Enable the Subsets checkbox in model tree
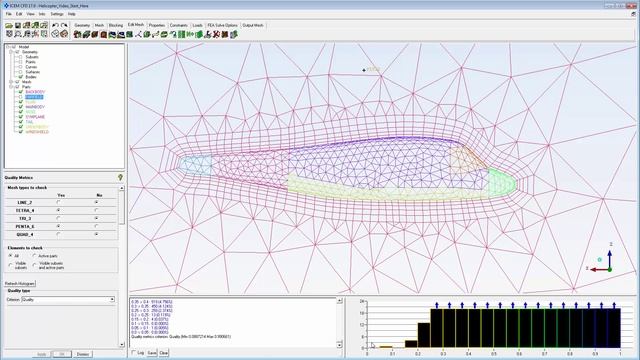Viewport: 640px width, 360px height. coord(20,57)
